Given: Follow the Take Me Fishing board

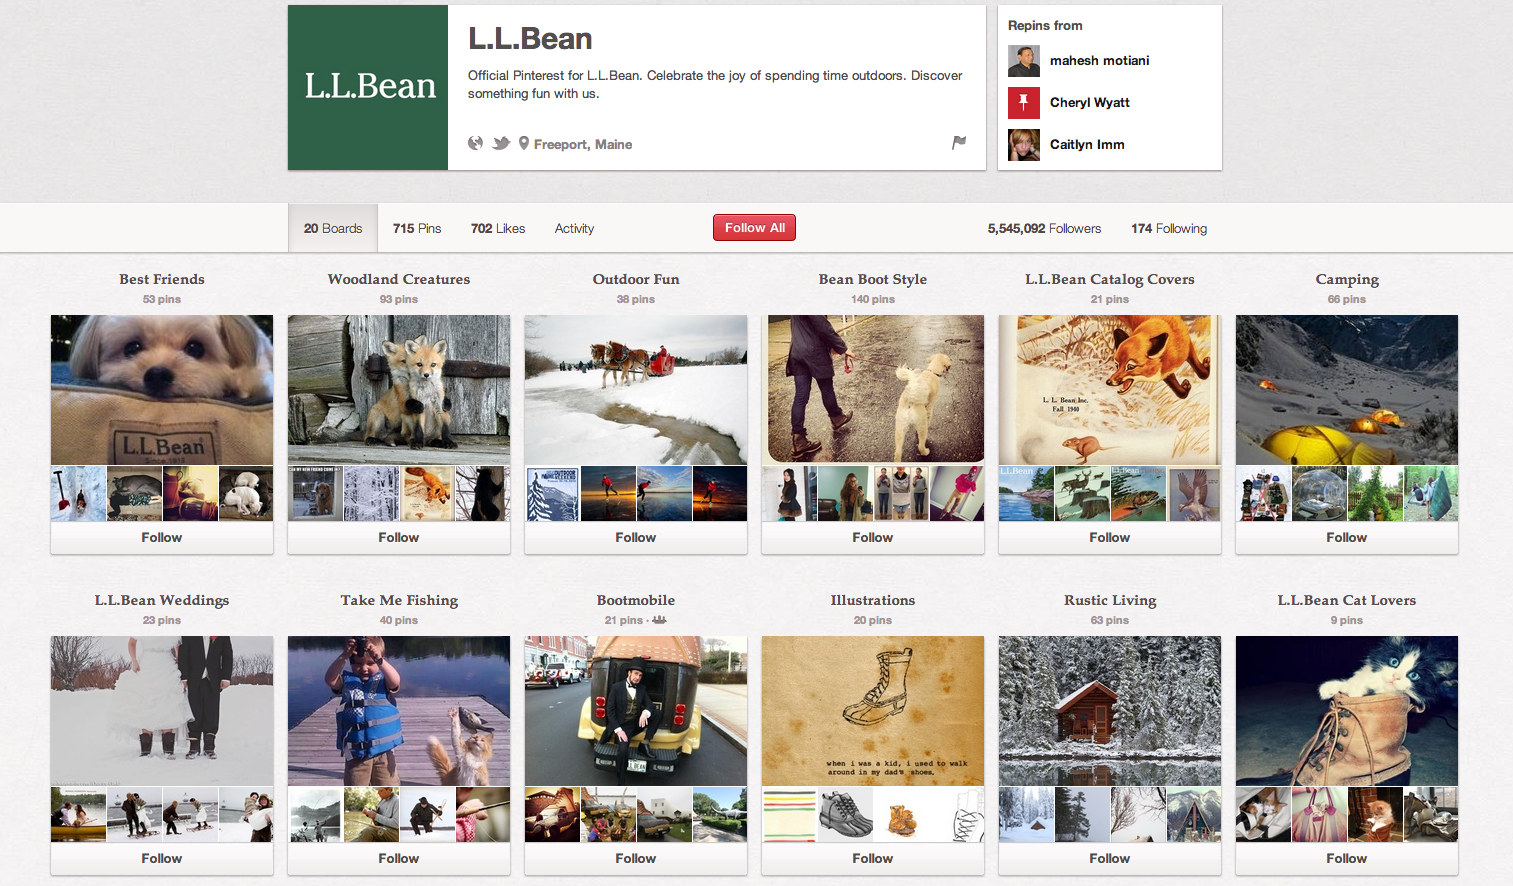Looking at the screenshot, I should [399, 858].
